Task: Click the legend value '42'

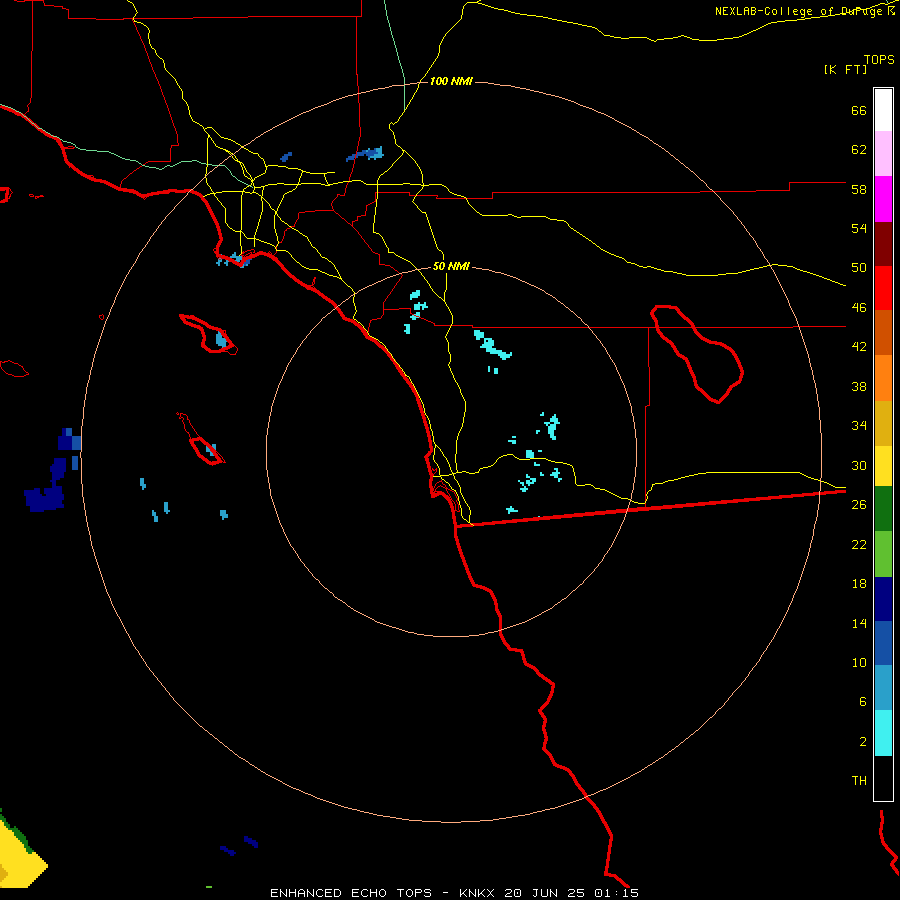Action: (859, 347)
